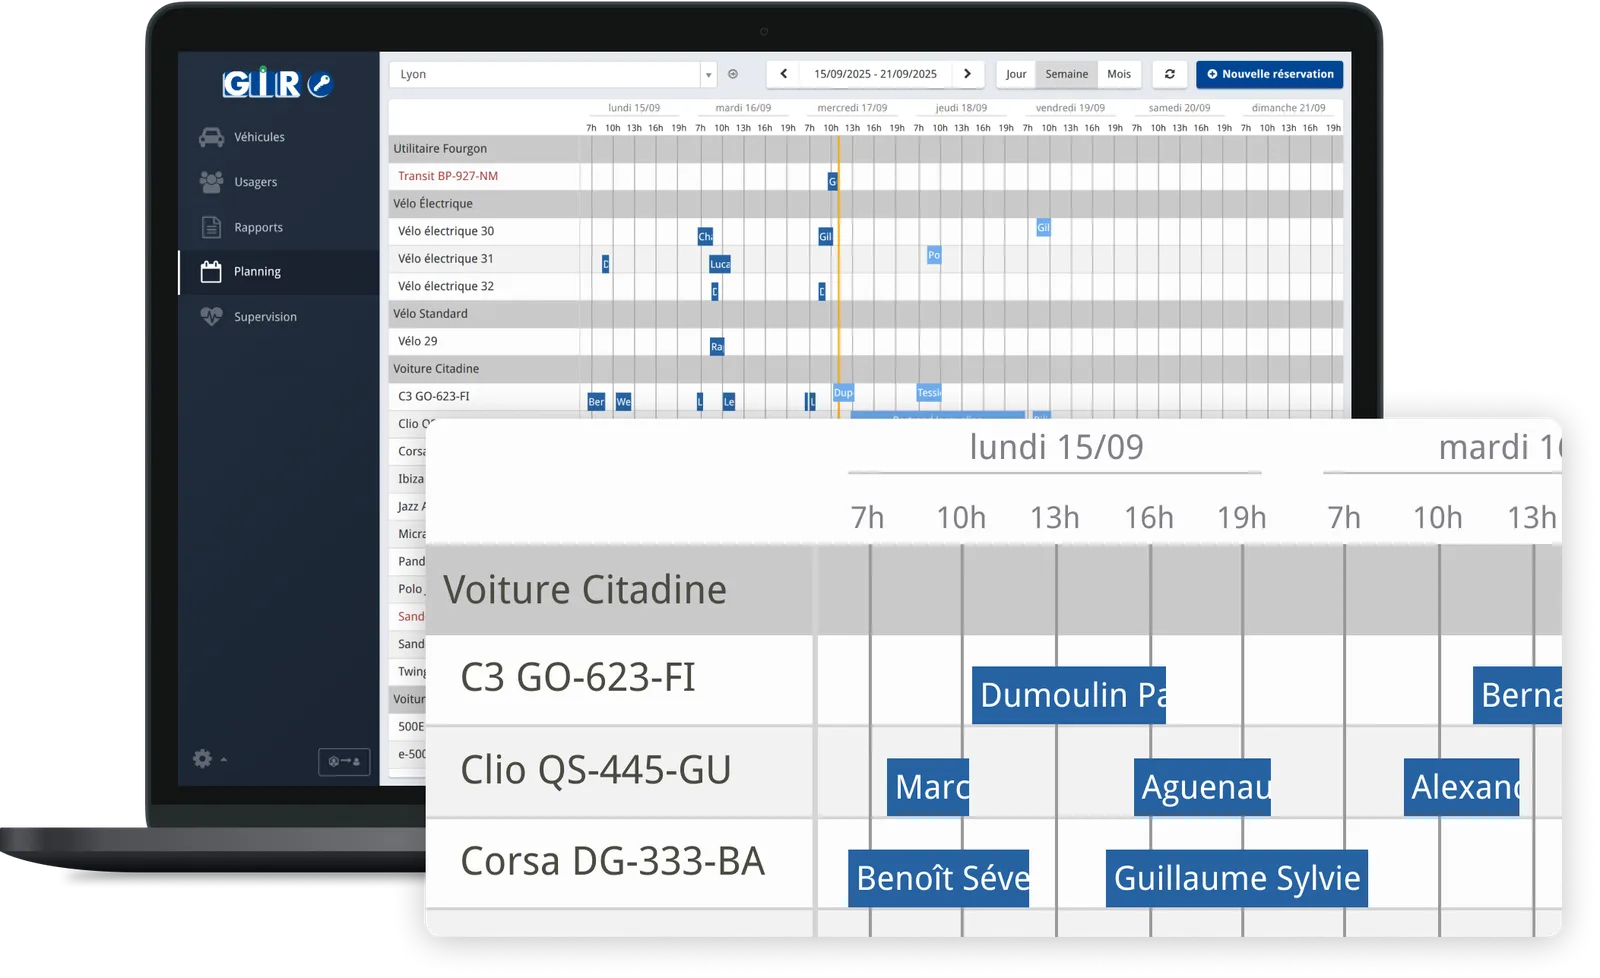
Task: Keep Semaine view selected
Action: coord(1066,74)
